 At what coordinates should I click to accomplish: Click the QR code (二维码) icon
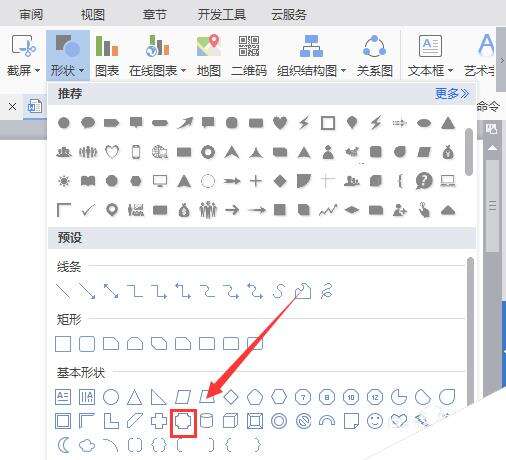(x=249, y=55)
